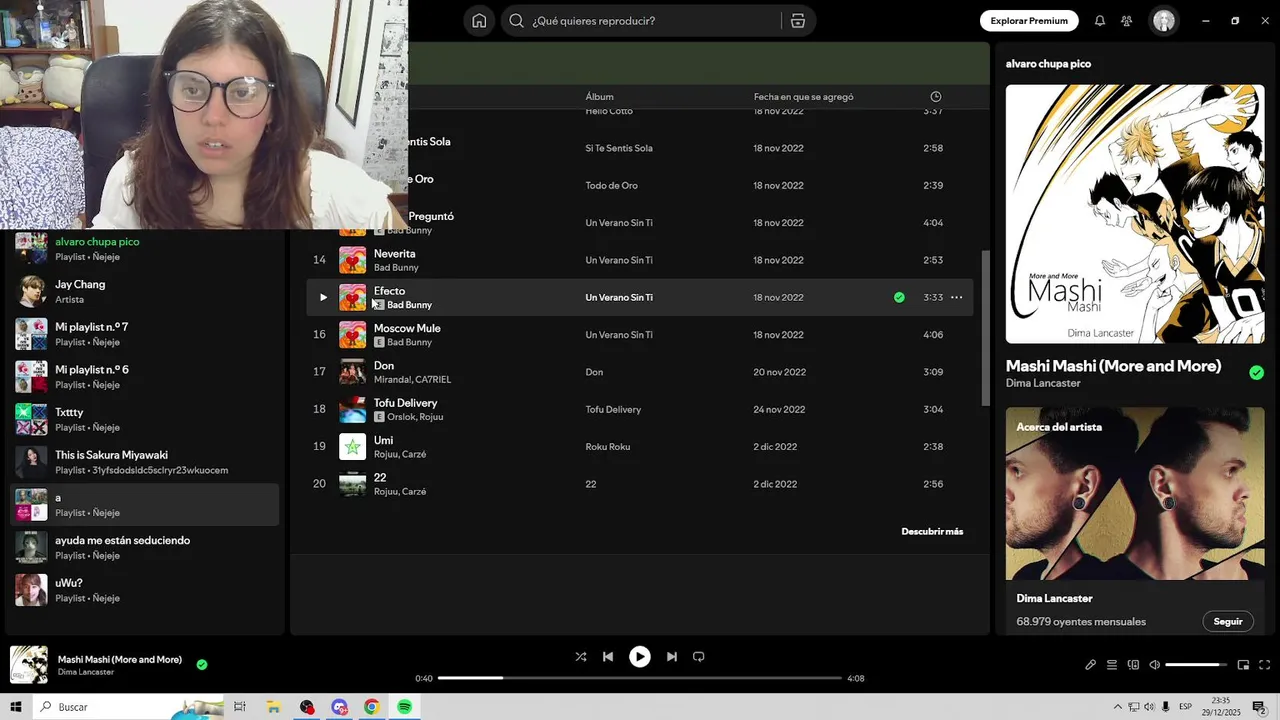Click Explorar Premium button
The height and width of the screenshot is (720, 1280).
[x=1029, y=21]
